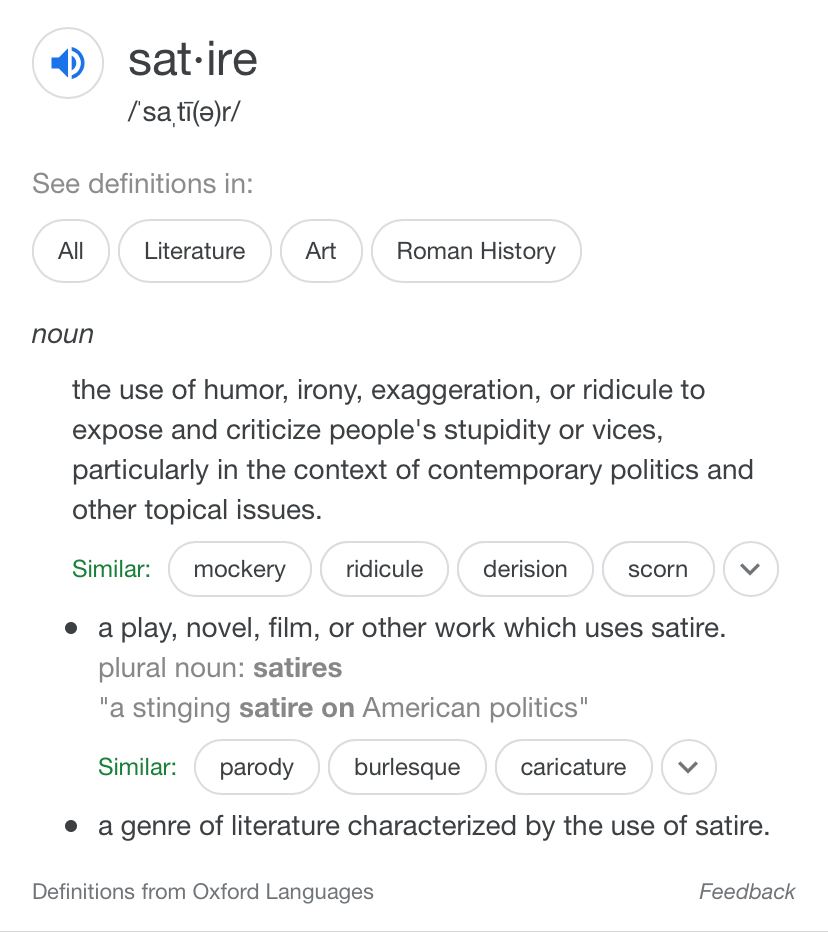Switch to Literature definitions

coord(194,251)
